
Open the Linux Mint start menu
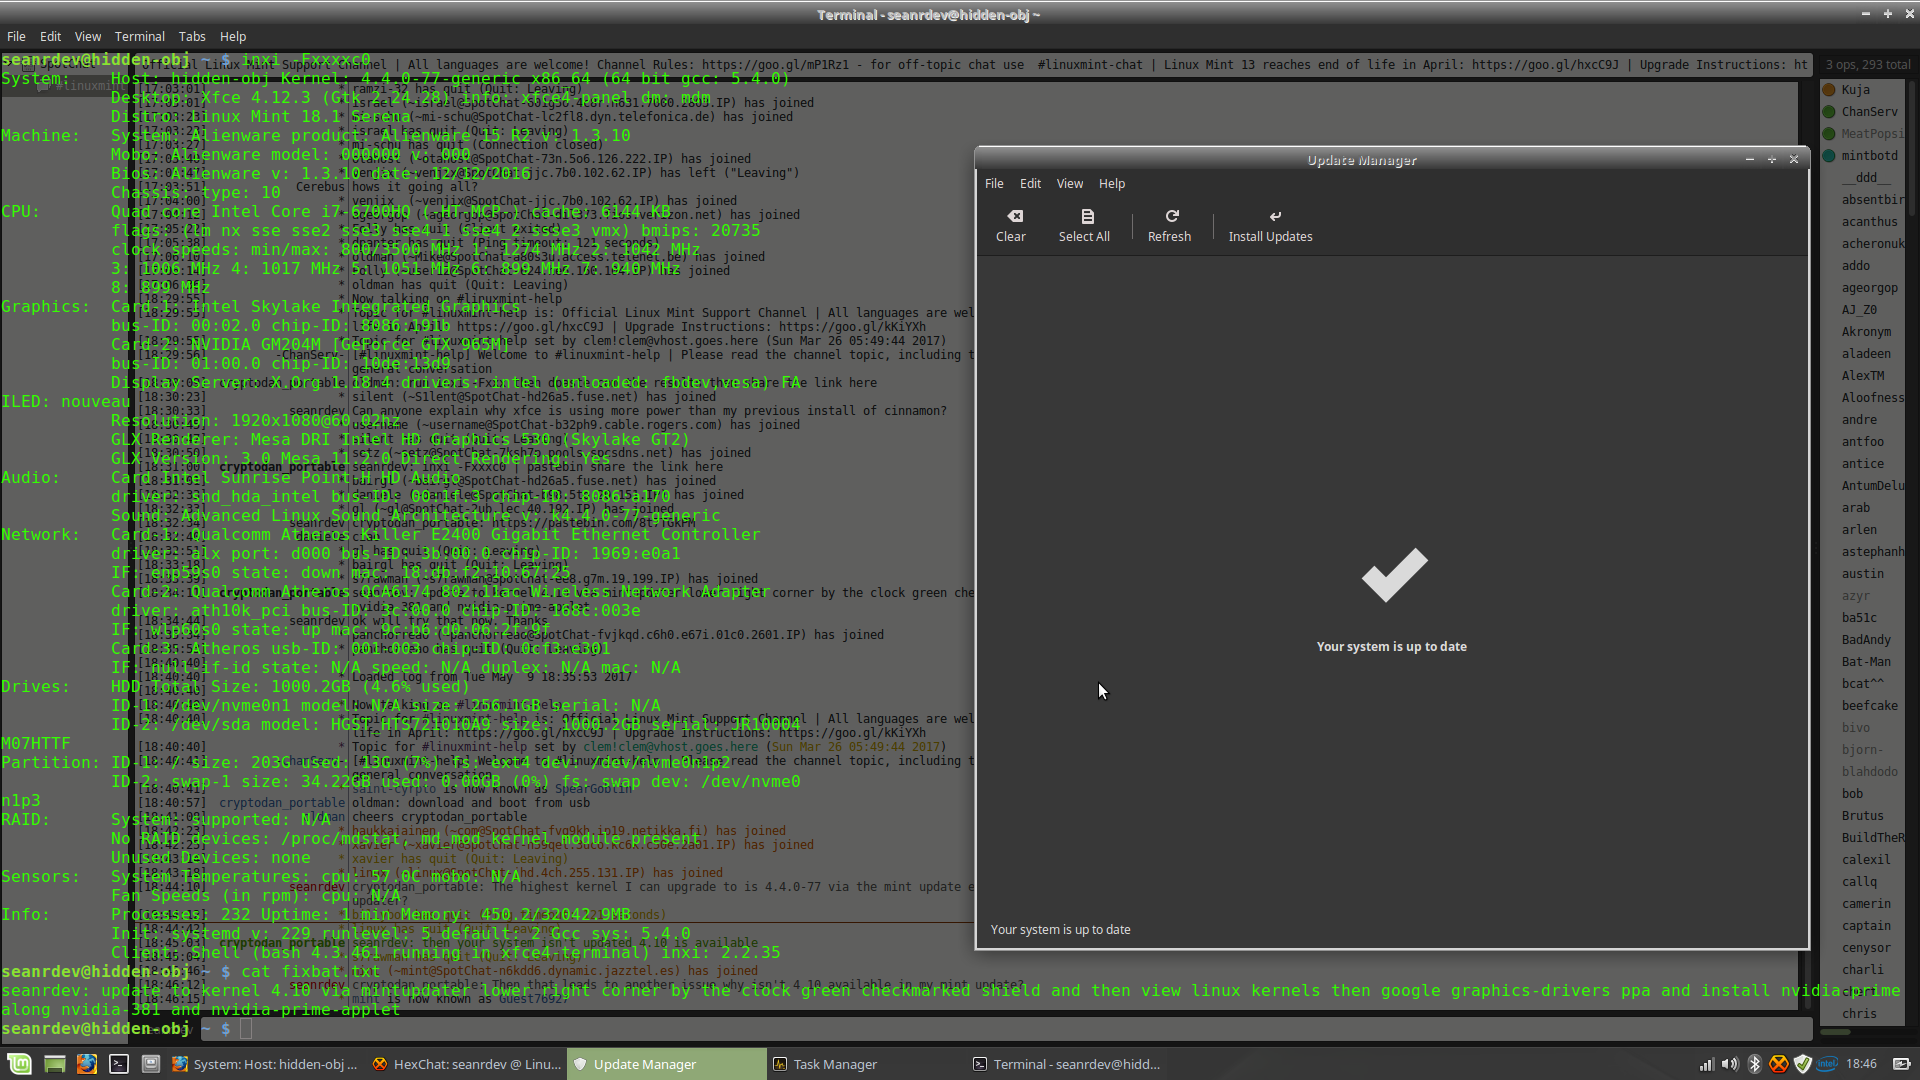(19, 1064)
